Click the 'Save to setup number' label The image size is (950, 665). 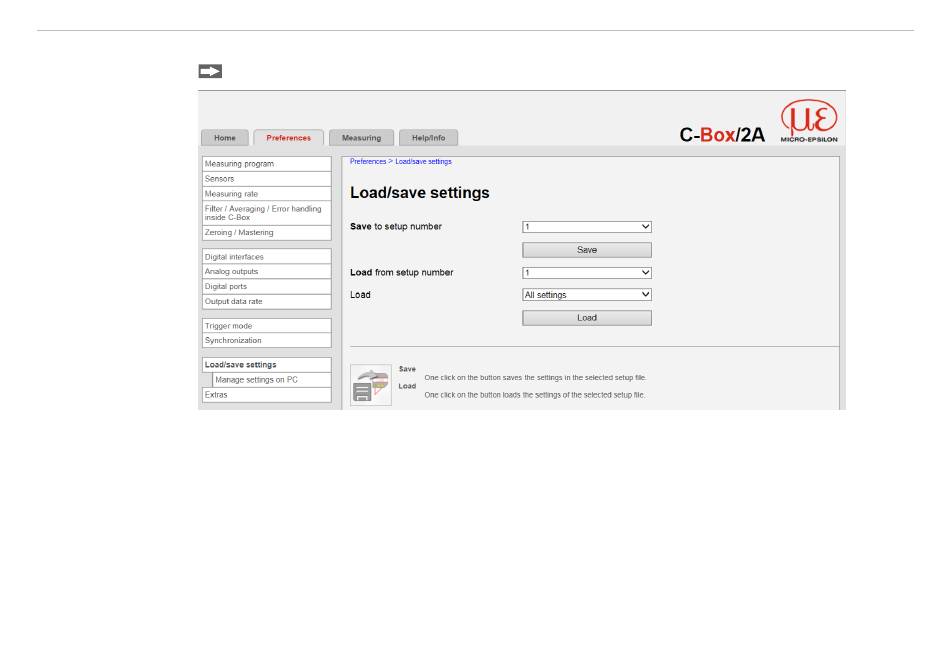pos(396,227)
